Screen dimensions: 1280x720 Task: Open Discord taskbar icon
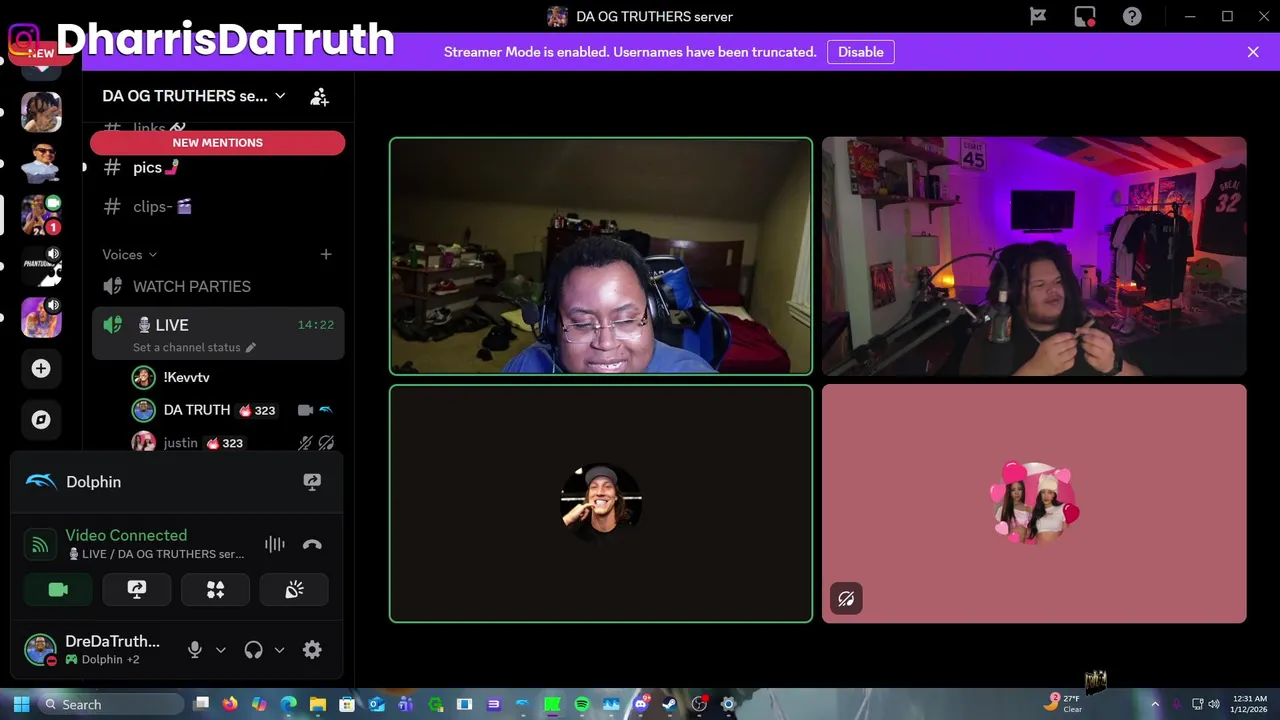[641, 704]
